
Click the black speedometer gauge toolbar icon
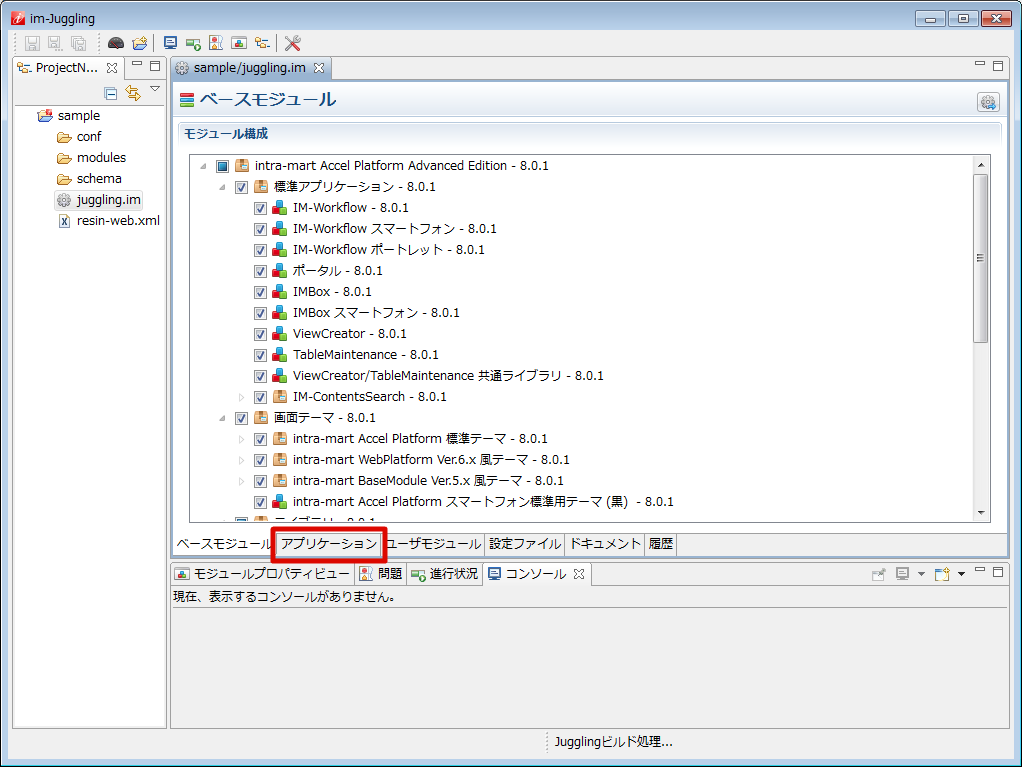point(116,44)
